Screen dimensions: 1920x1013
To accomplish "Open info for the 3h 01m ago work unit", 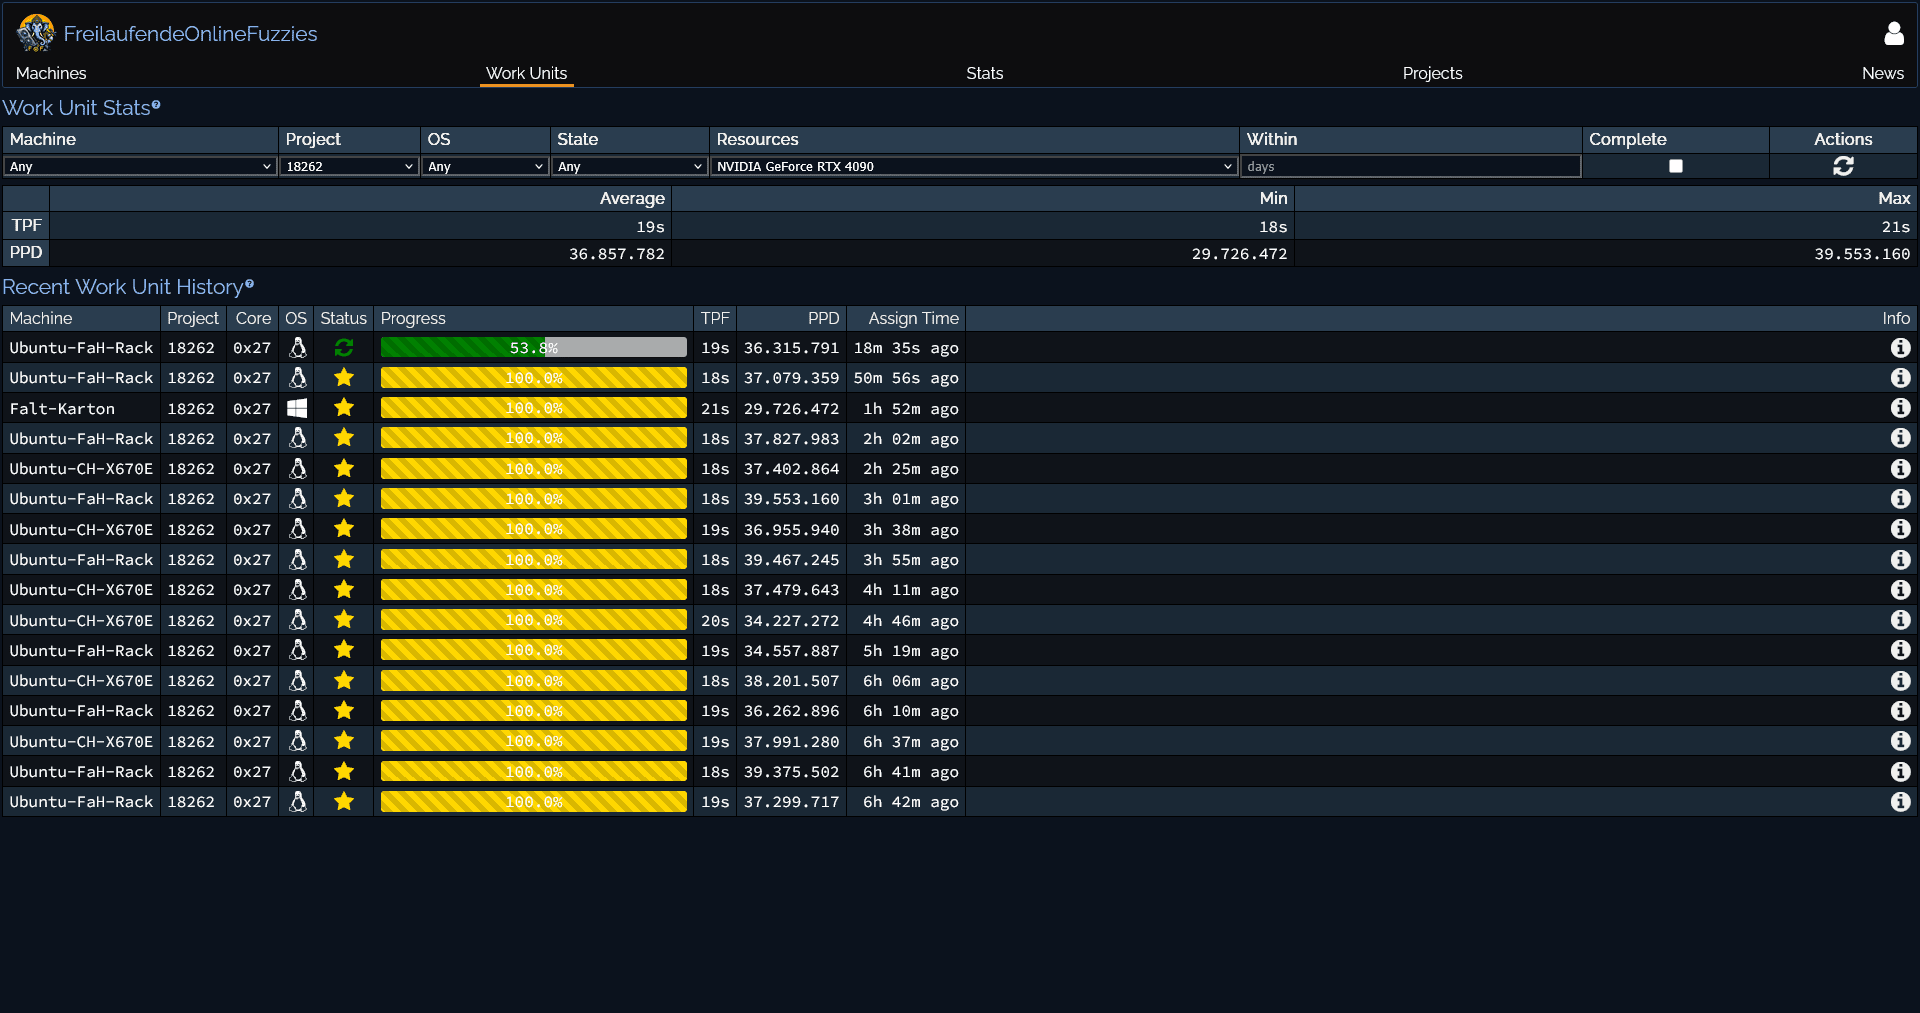I will tap(1901, 499).
